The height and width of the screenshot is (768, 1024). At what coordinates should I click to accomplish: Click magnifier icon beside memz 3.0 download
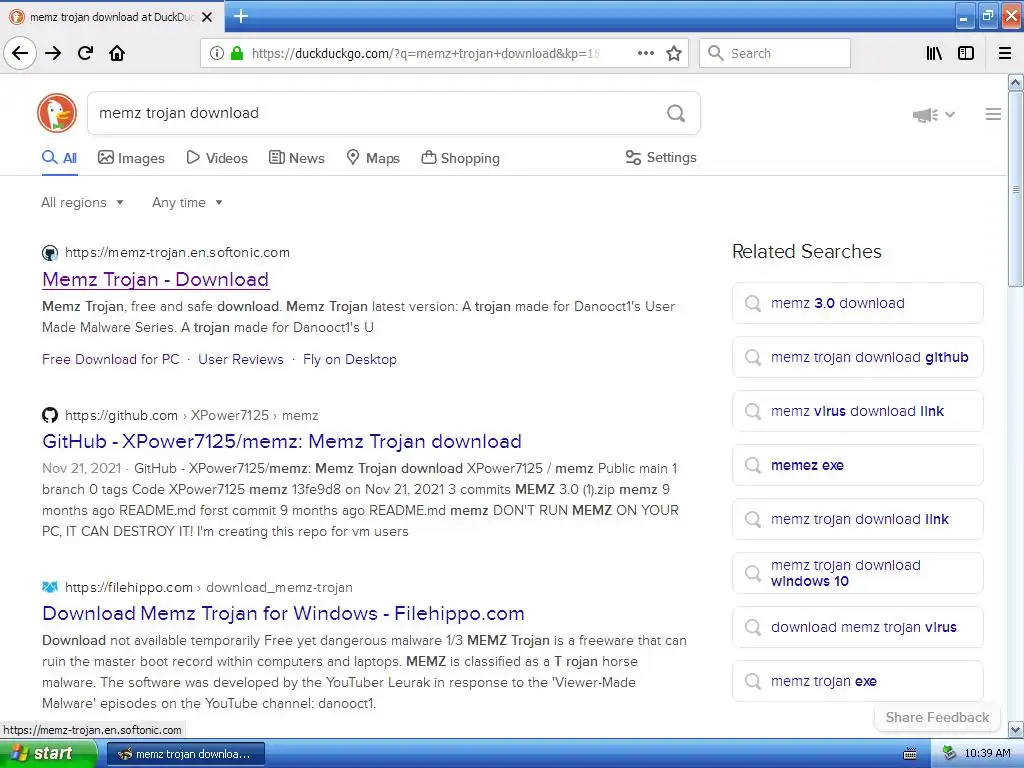pyautogui.click(x=753, y=303)
